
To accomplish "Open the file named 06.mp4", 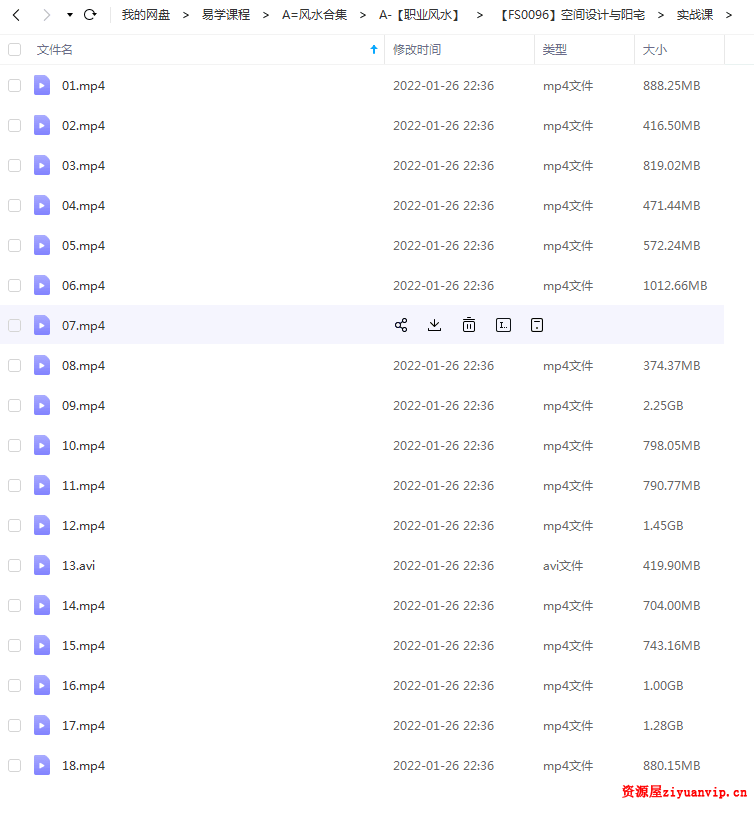I will 83,286.
